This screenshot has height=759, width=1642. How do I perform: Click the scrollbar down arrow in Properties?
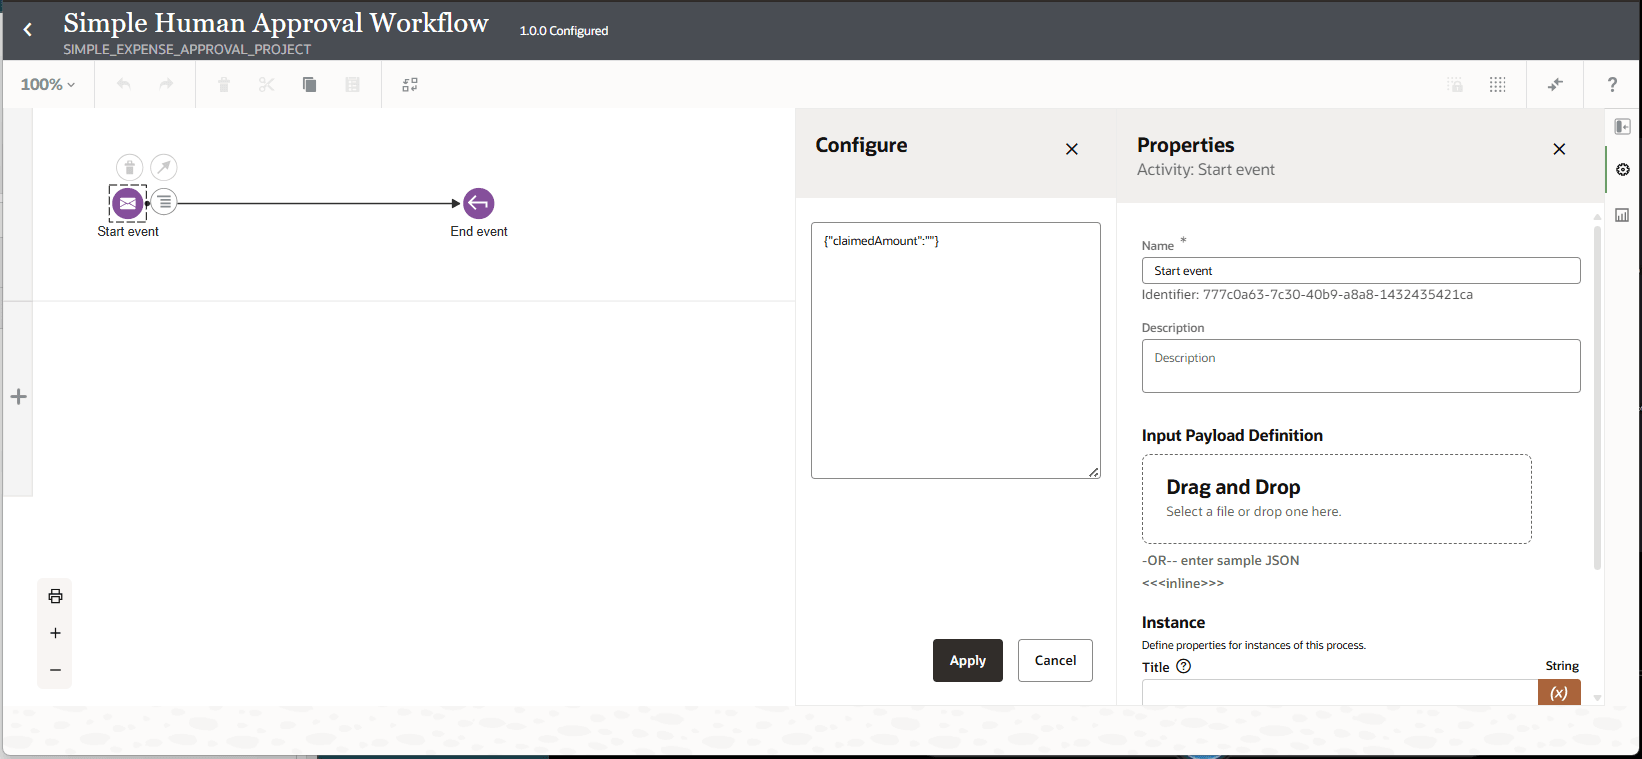1597,698
